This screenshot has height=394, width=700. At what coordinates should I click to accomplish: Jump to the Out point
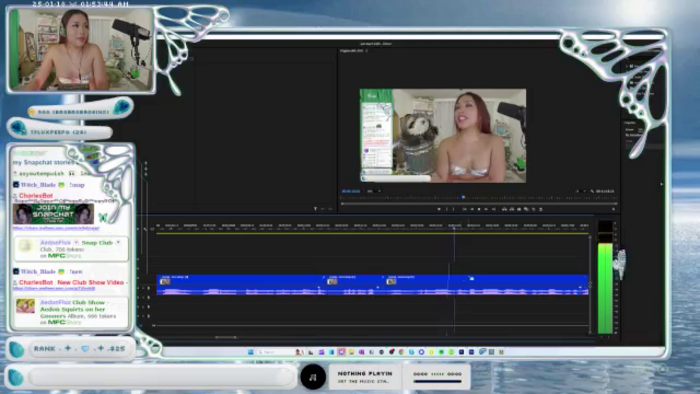click(494, 209)
